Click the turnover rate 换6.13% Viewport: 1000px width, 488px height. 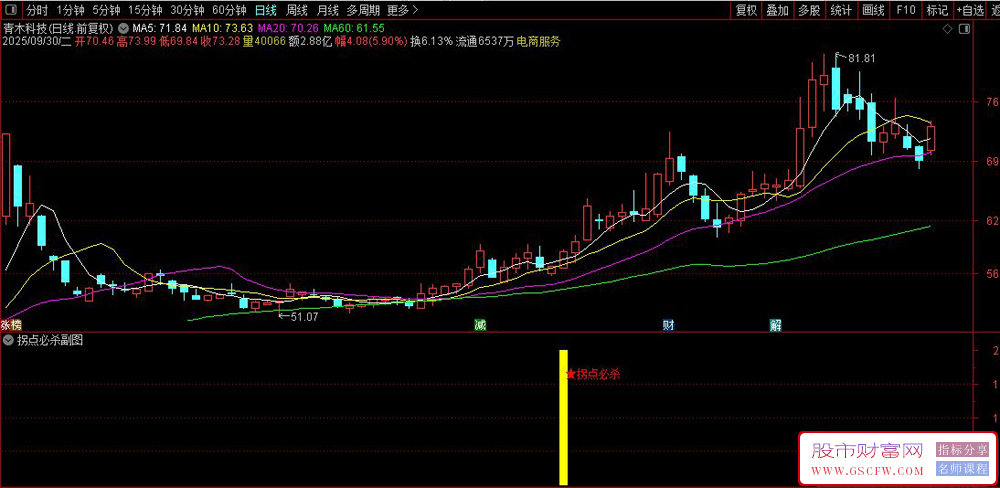[x=431, y=41]
